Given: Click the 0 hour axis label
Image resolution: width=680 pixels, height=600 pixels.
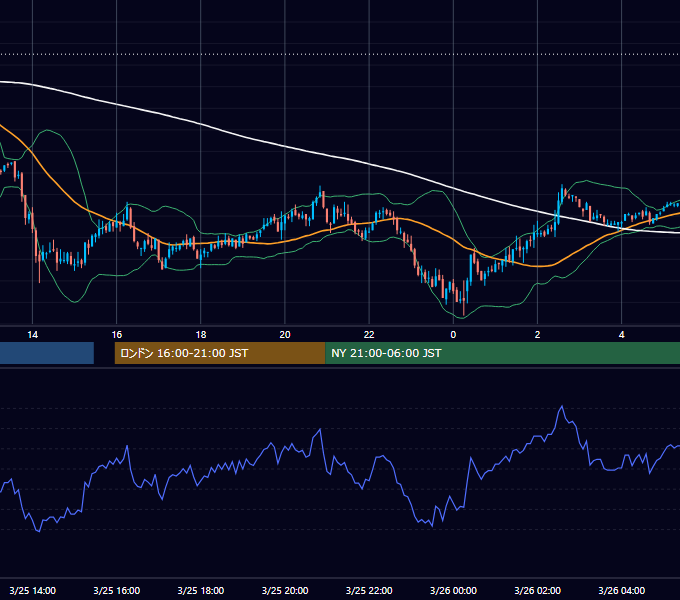Looking at the screenshot, I should [453, 335].
